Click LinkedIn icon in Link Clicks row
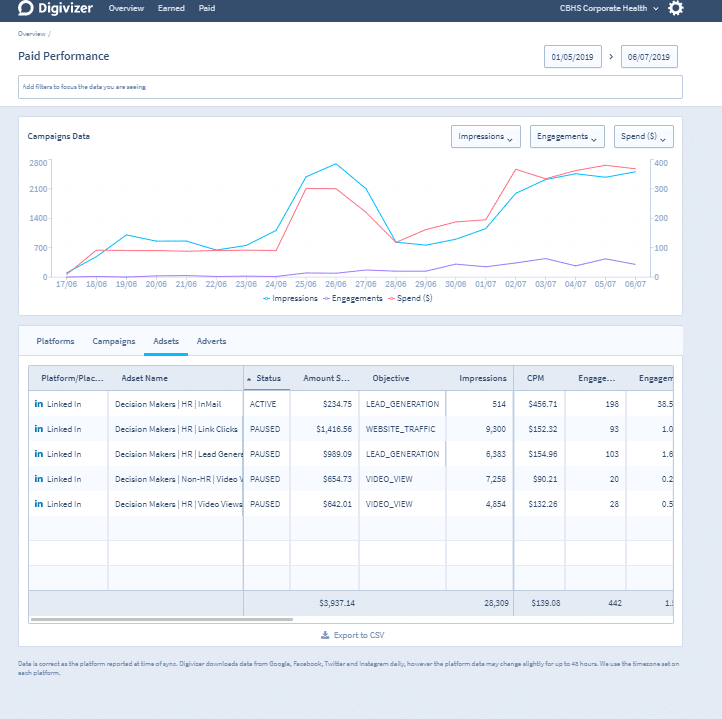This screenshot has width=722, height=719. (x=39, y=429)
